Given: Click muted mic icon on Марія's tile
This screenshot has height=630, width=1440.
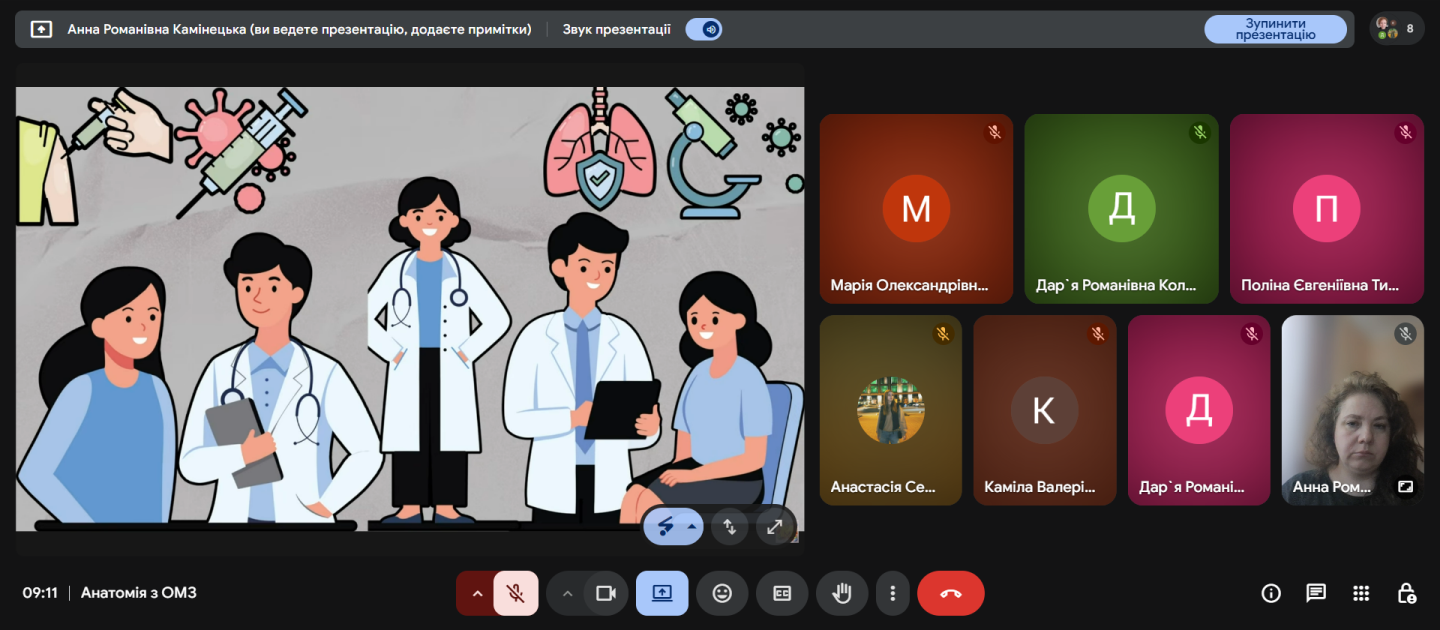Looking at the screenshot, I should (x=994, y=132).
